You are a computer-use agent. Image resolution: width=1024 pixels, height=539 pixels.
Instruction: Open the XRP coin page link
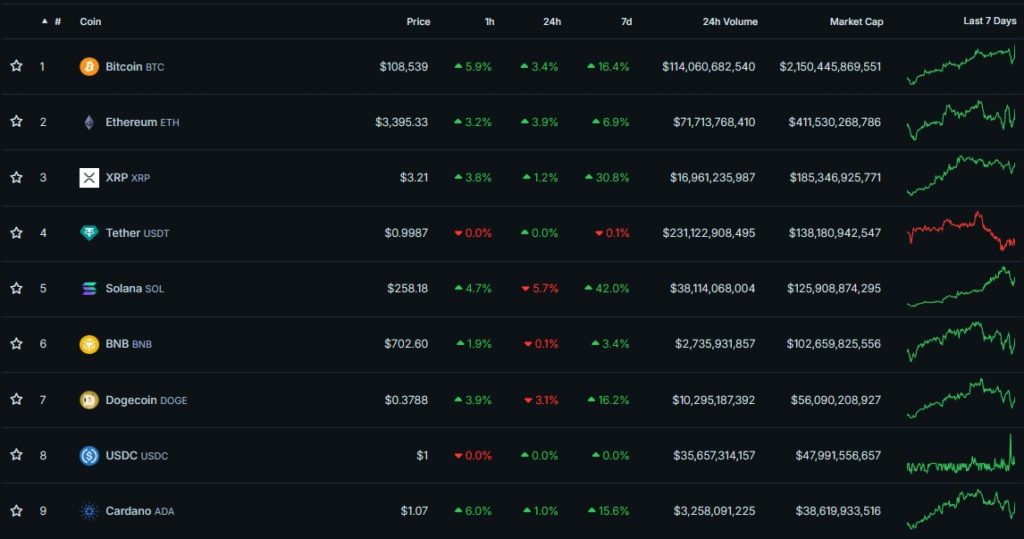[127, 178]
